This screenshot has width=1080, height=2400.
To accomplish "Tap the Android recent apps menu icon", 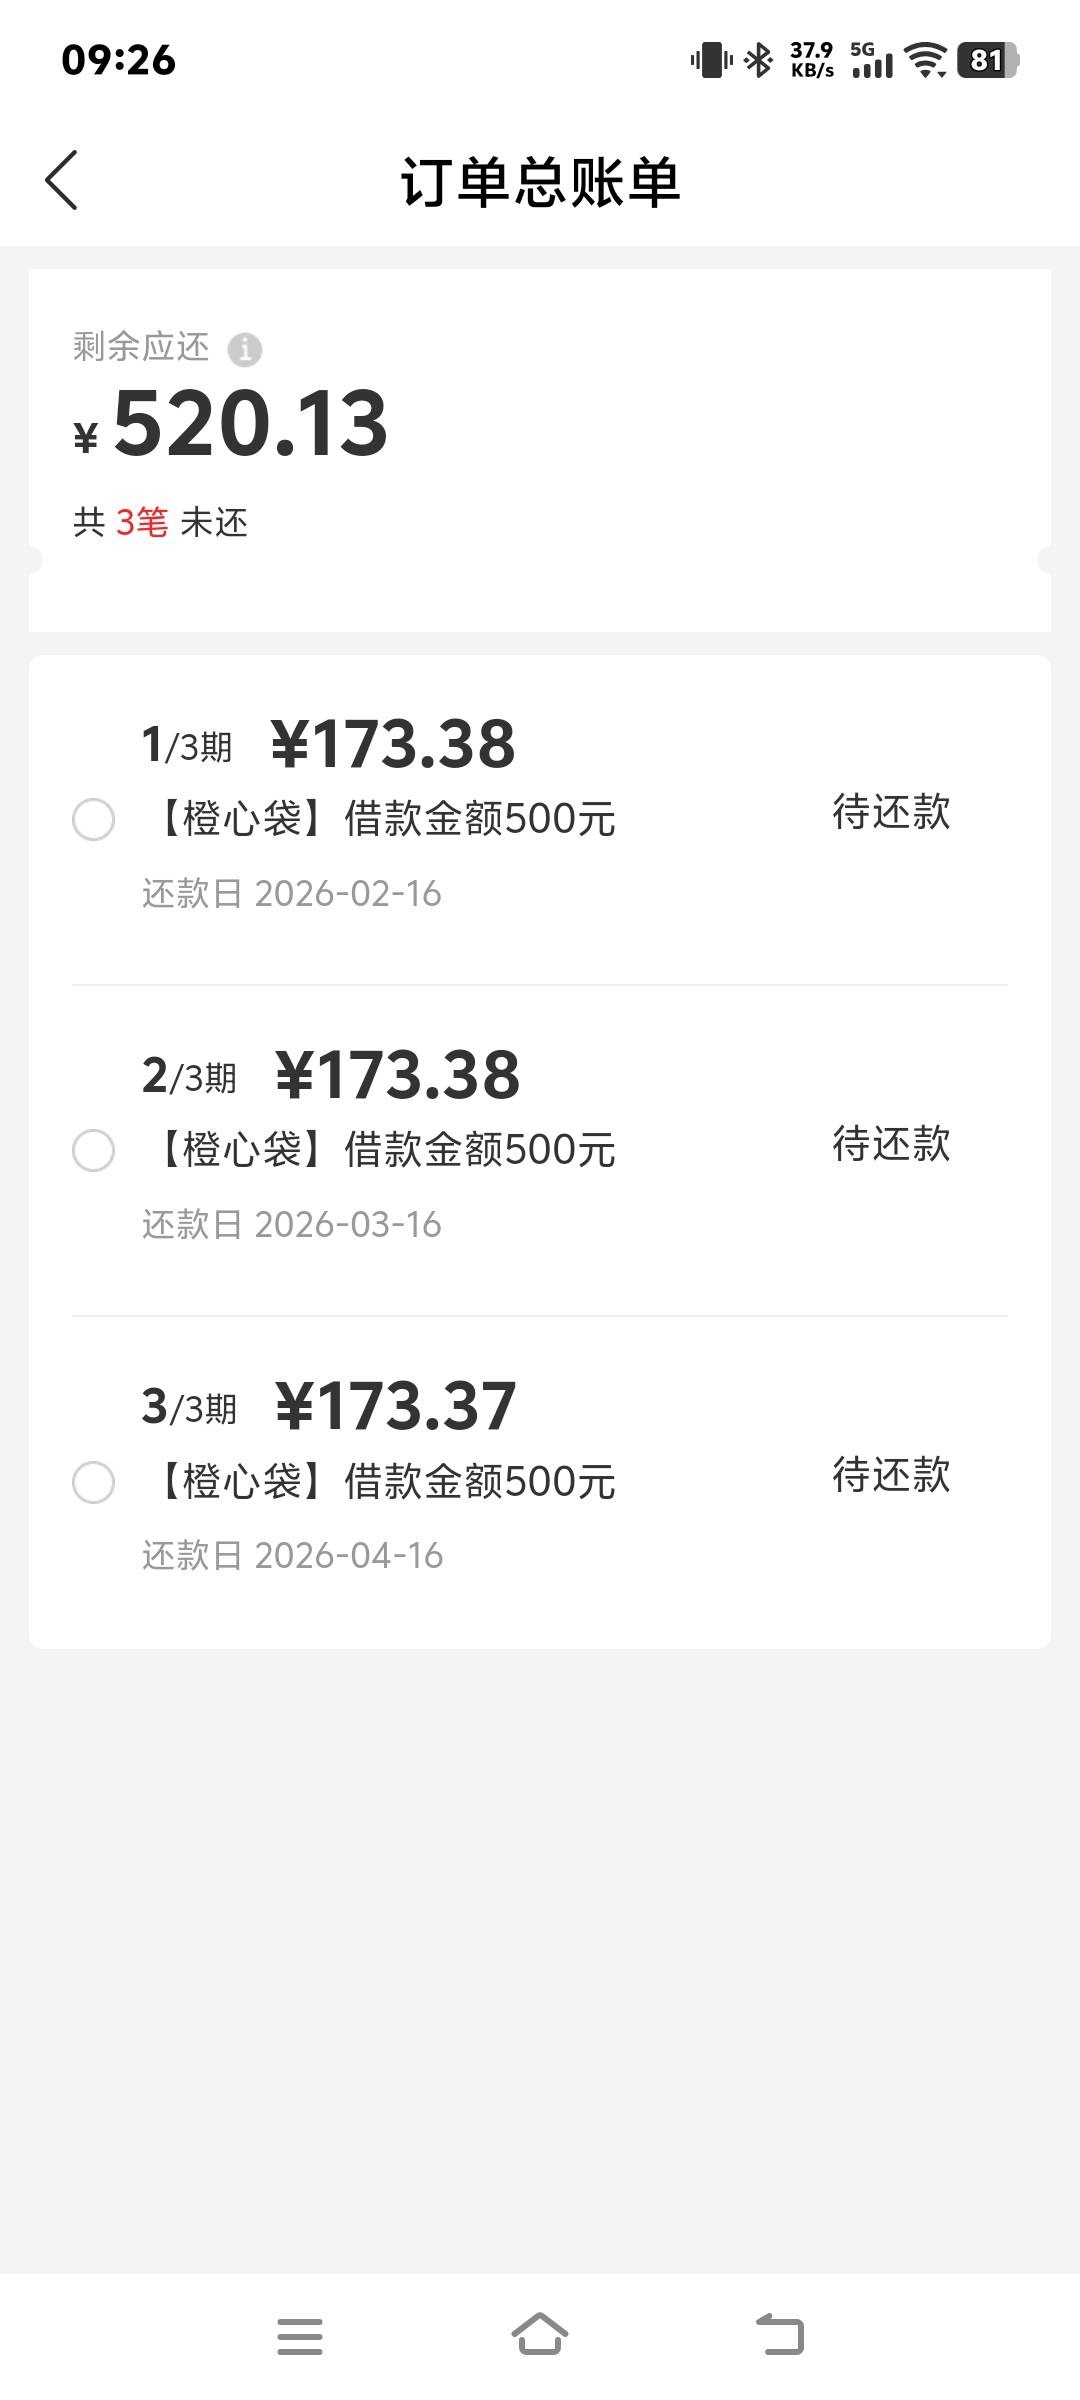I will 300,2336.
